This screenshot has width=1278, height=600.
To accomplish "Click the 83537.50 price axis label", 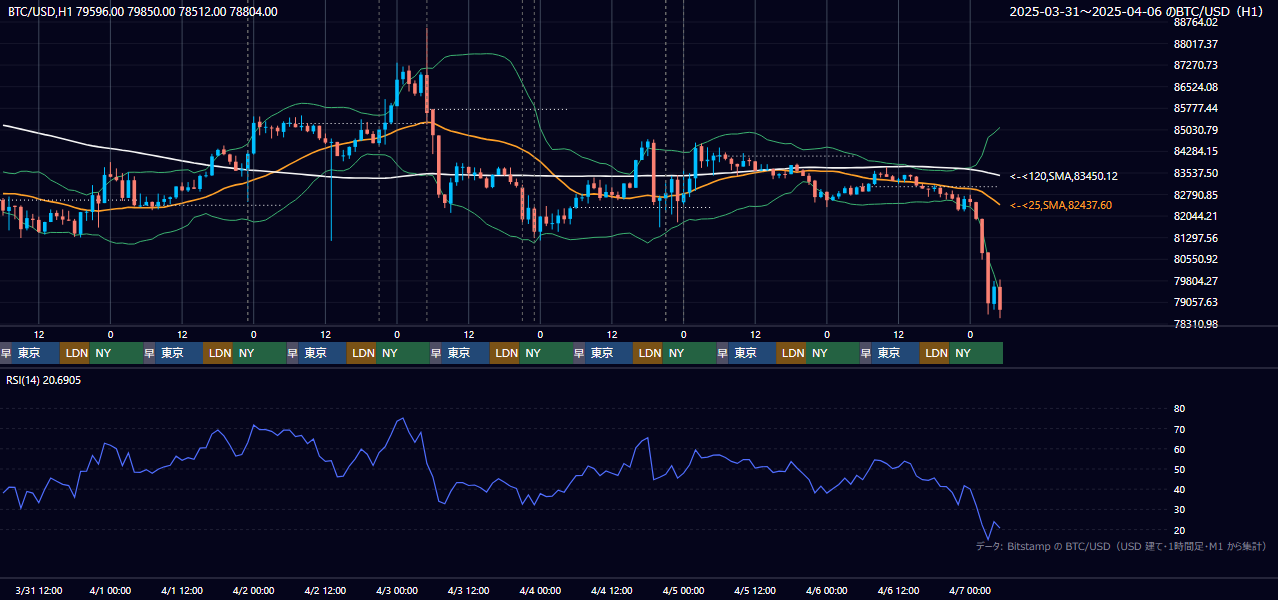I will click(1195, 173).
